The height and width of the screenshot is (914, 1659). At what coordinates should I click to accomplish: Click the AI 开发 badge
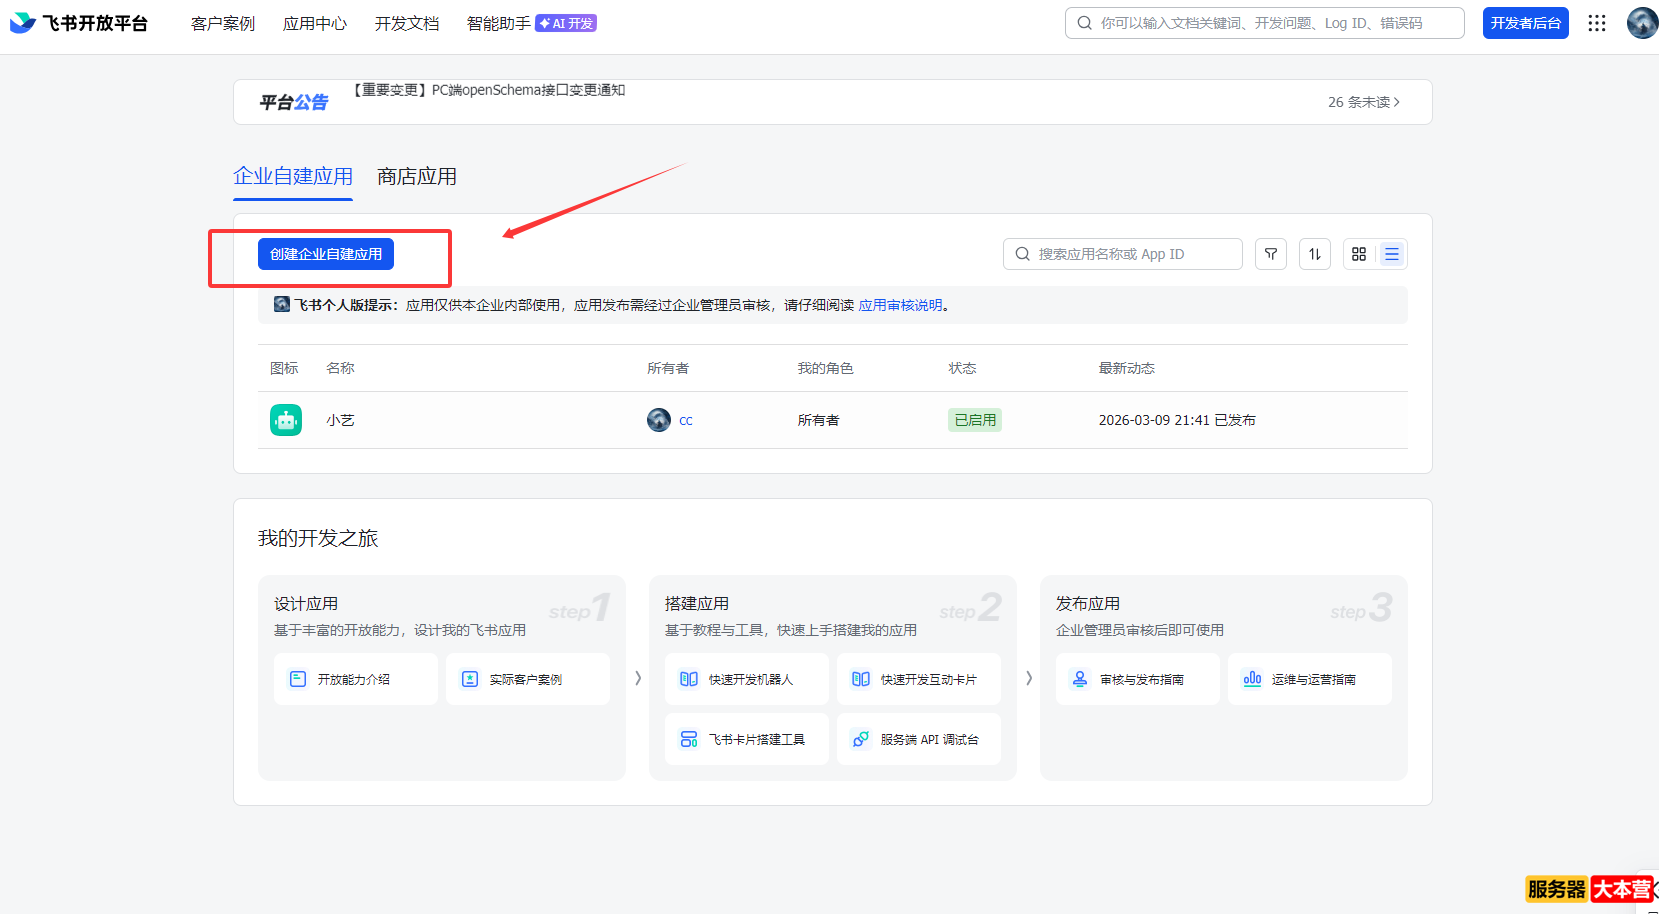[566, 23]
